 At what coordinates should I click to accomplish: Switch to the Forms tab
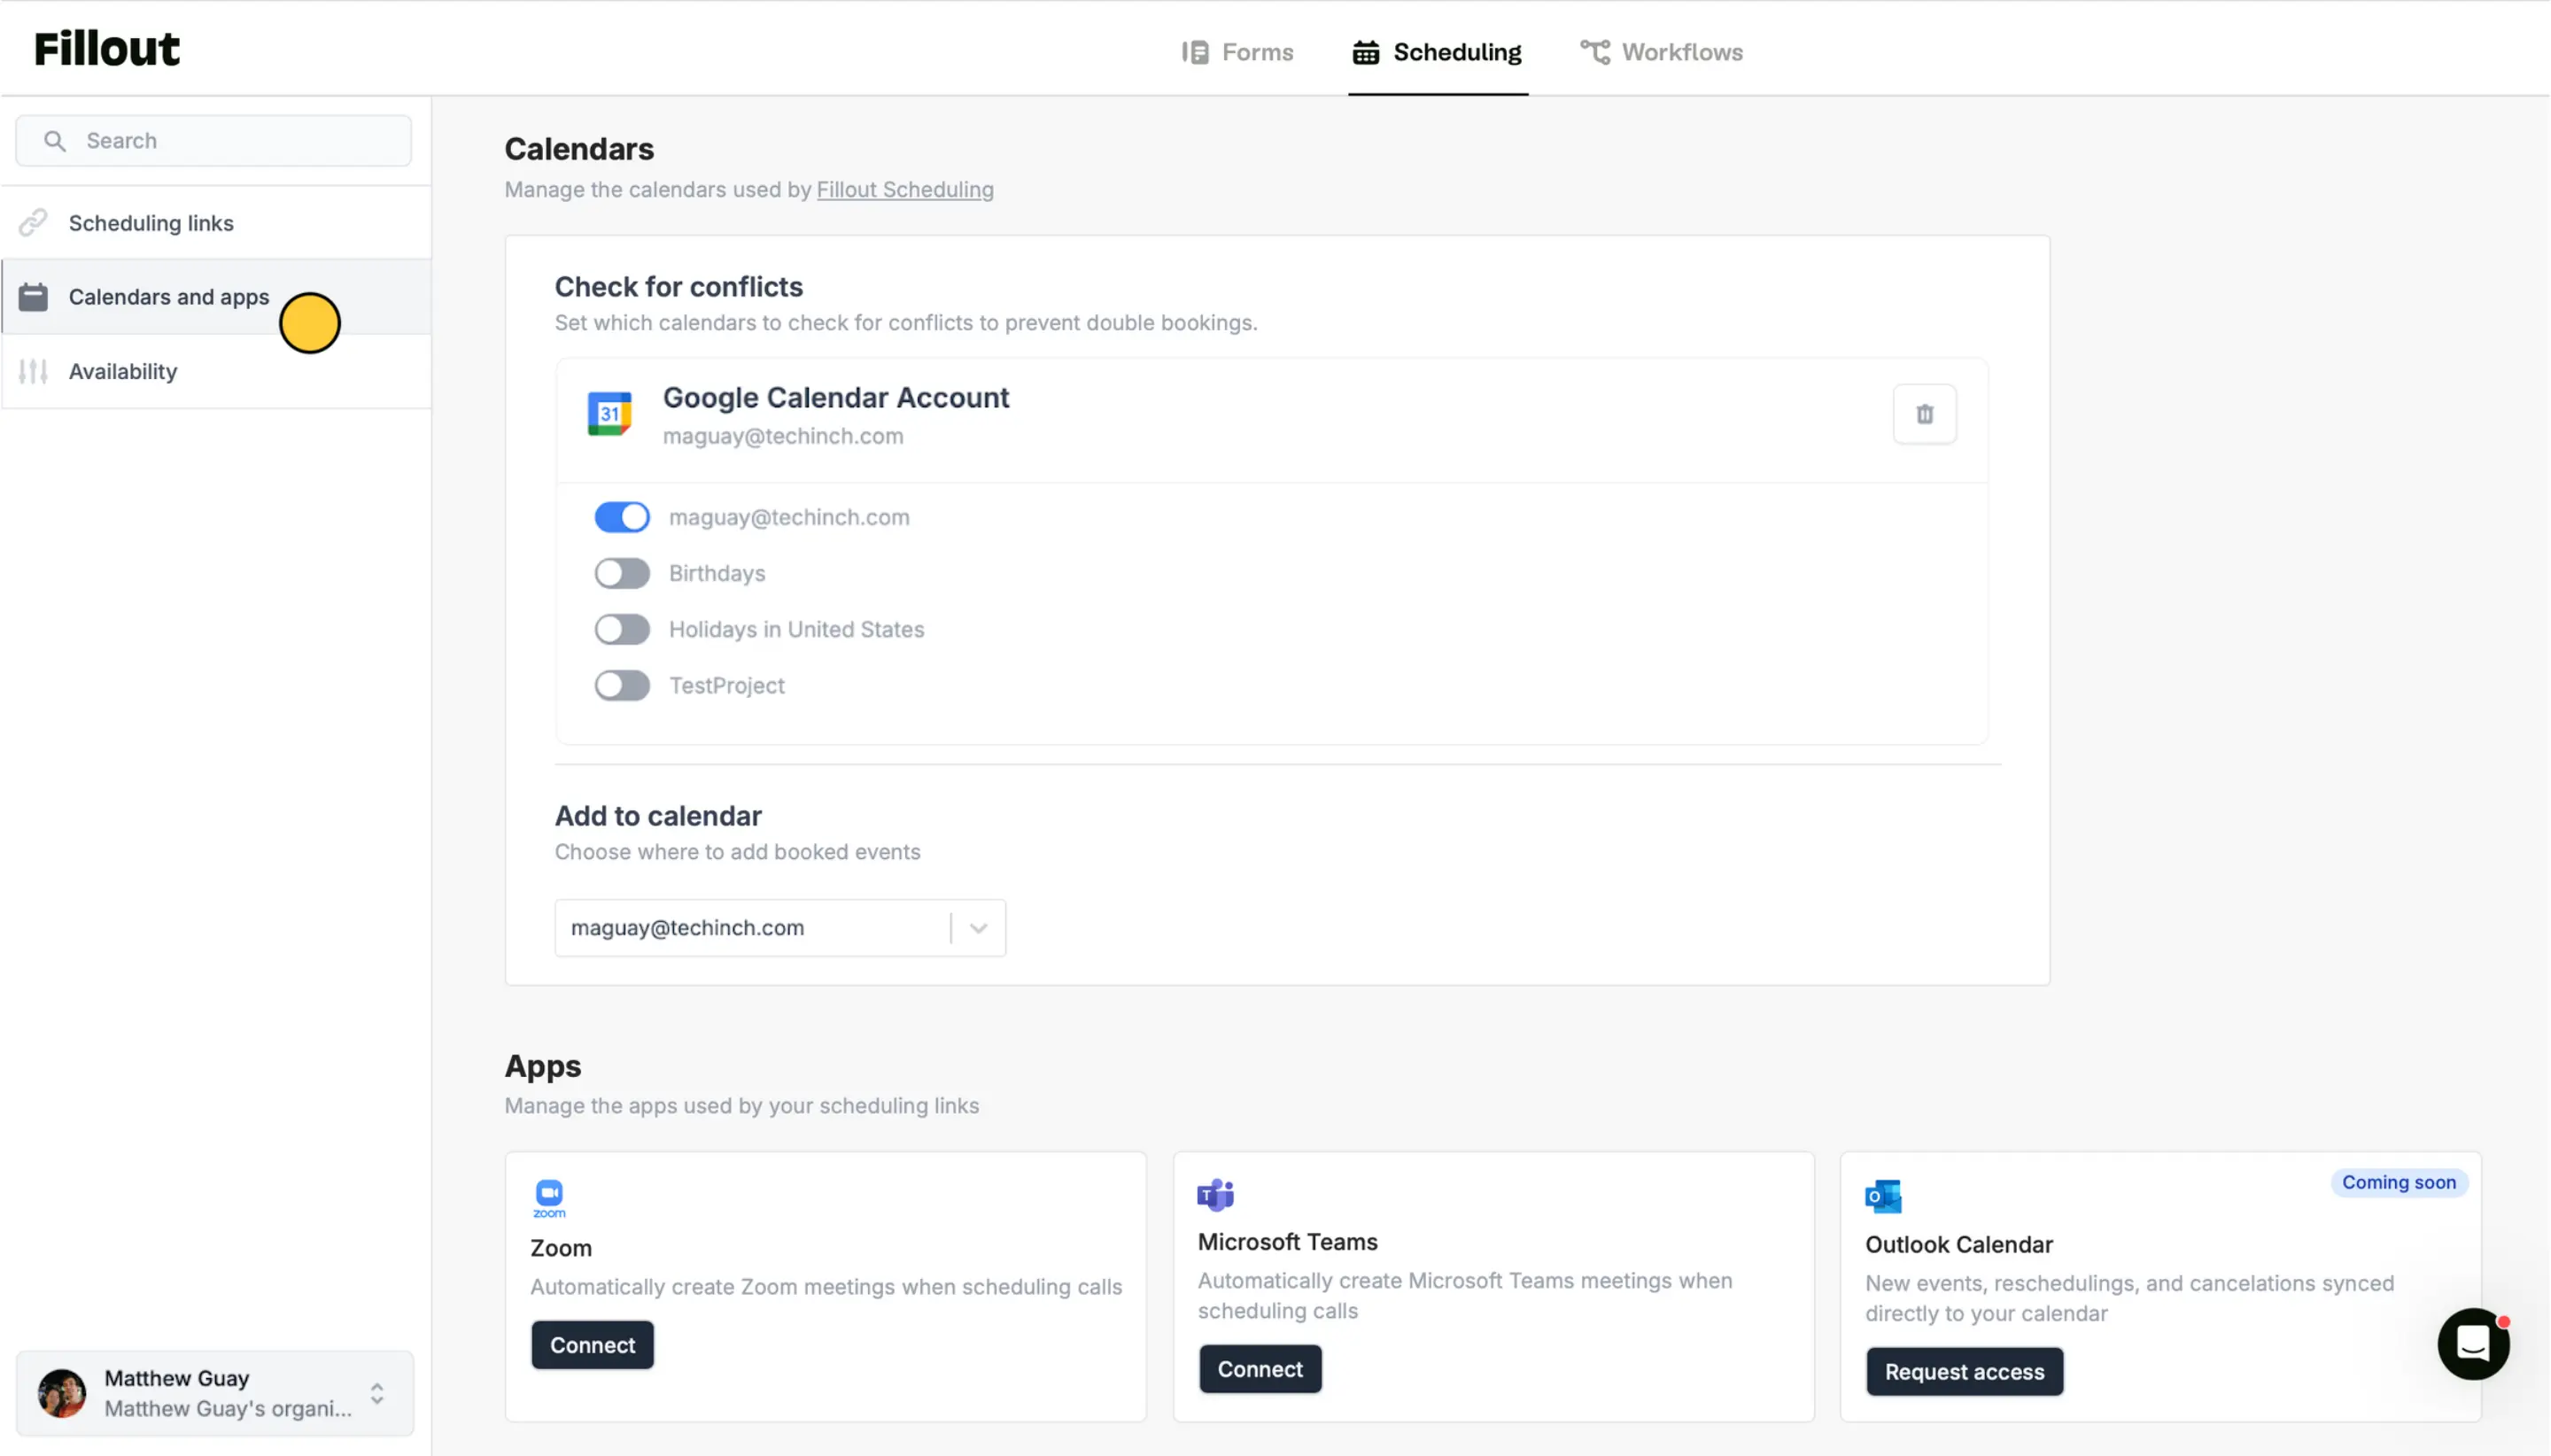coord(1237,52)
